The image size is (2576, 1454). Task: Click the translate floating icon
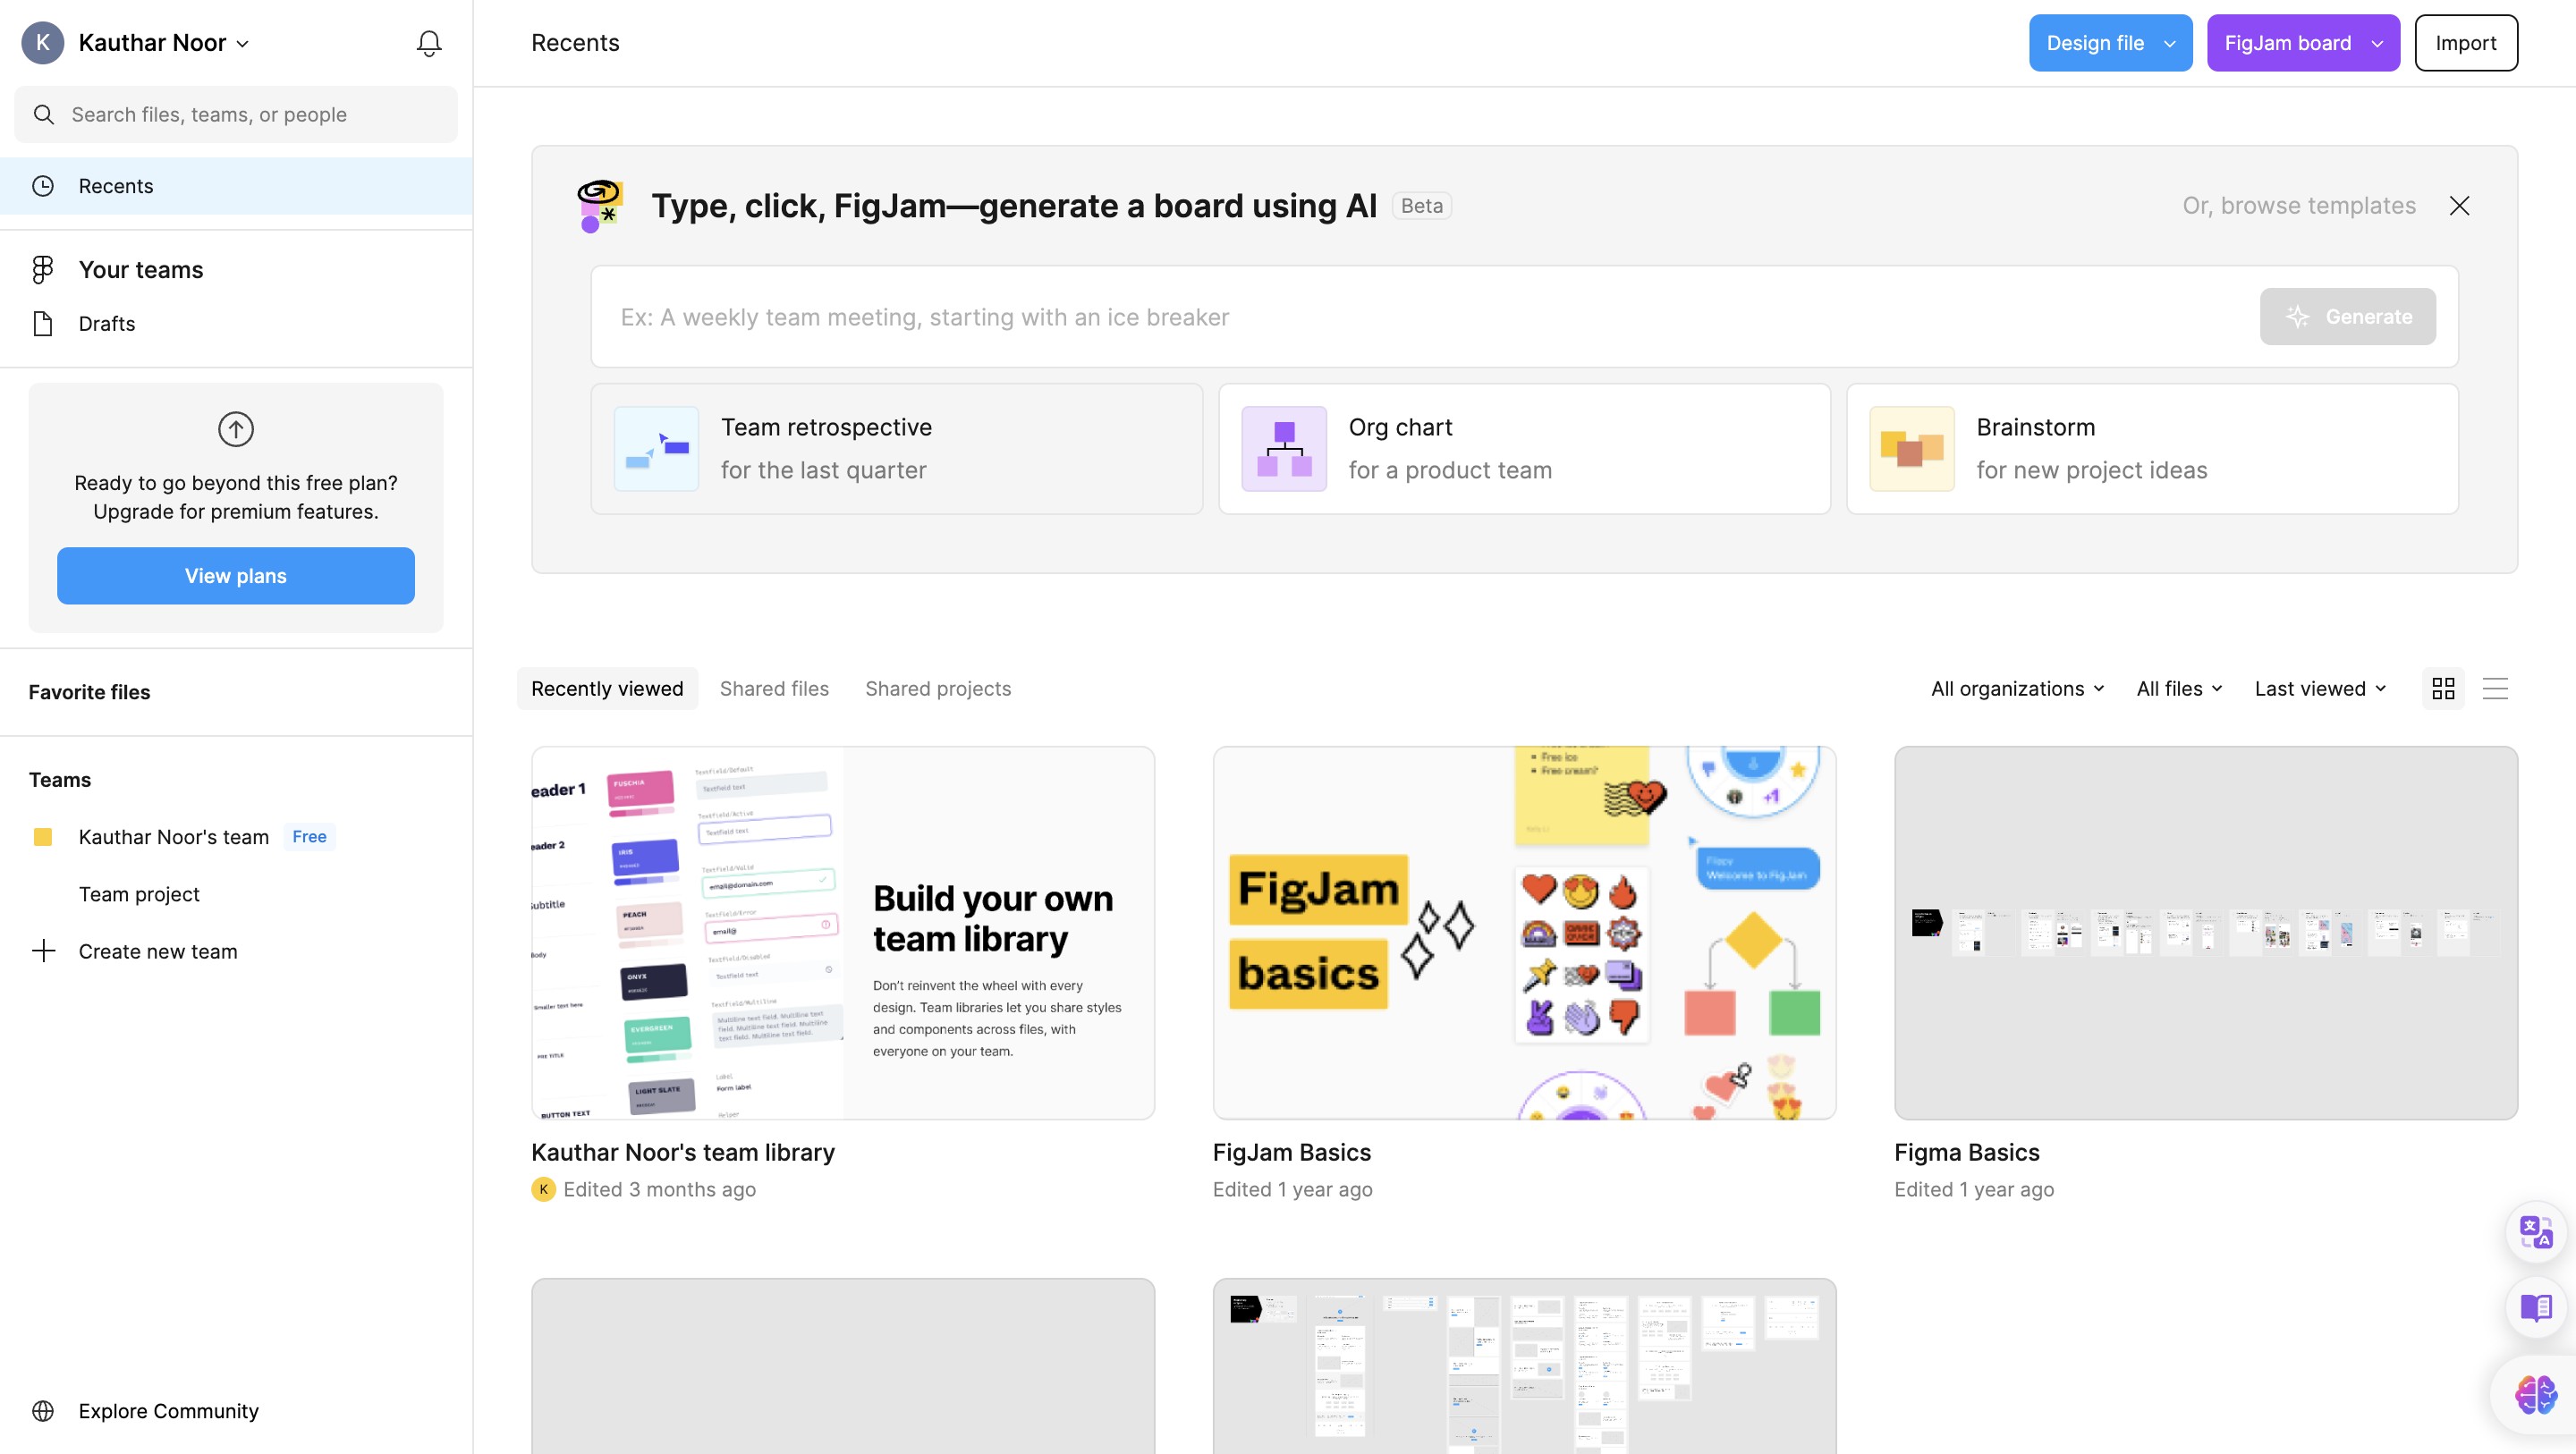point(2535,1232)
